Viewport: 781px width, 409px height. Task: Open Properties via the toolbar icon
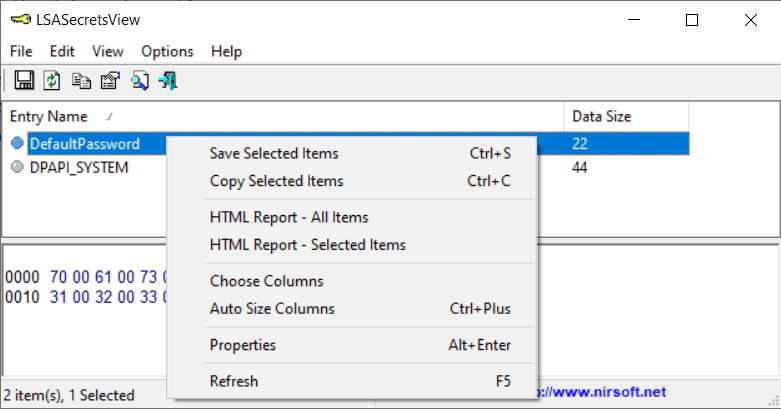pos(110,80)
